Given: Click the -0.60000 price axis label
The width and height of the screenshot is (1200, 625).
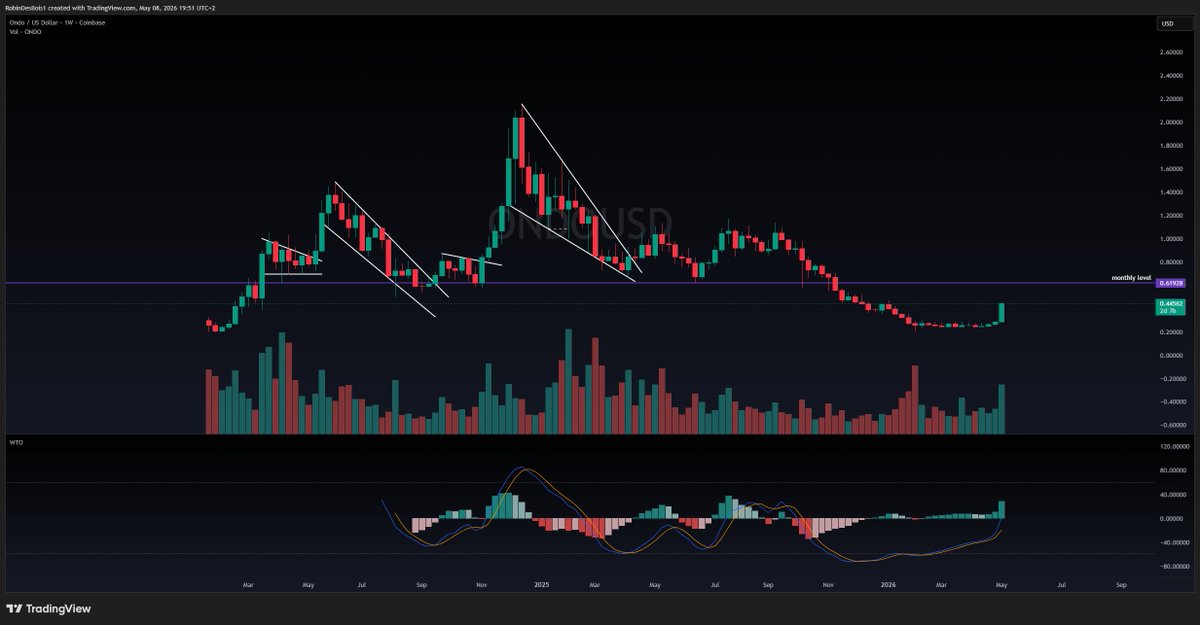Looking at the screenshot, I should click(1174, 426).
